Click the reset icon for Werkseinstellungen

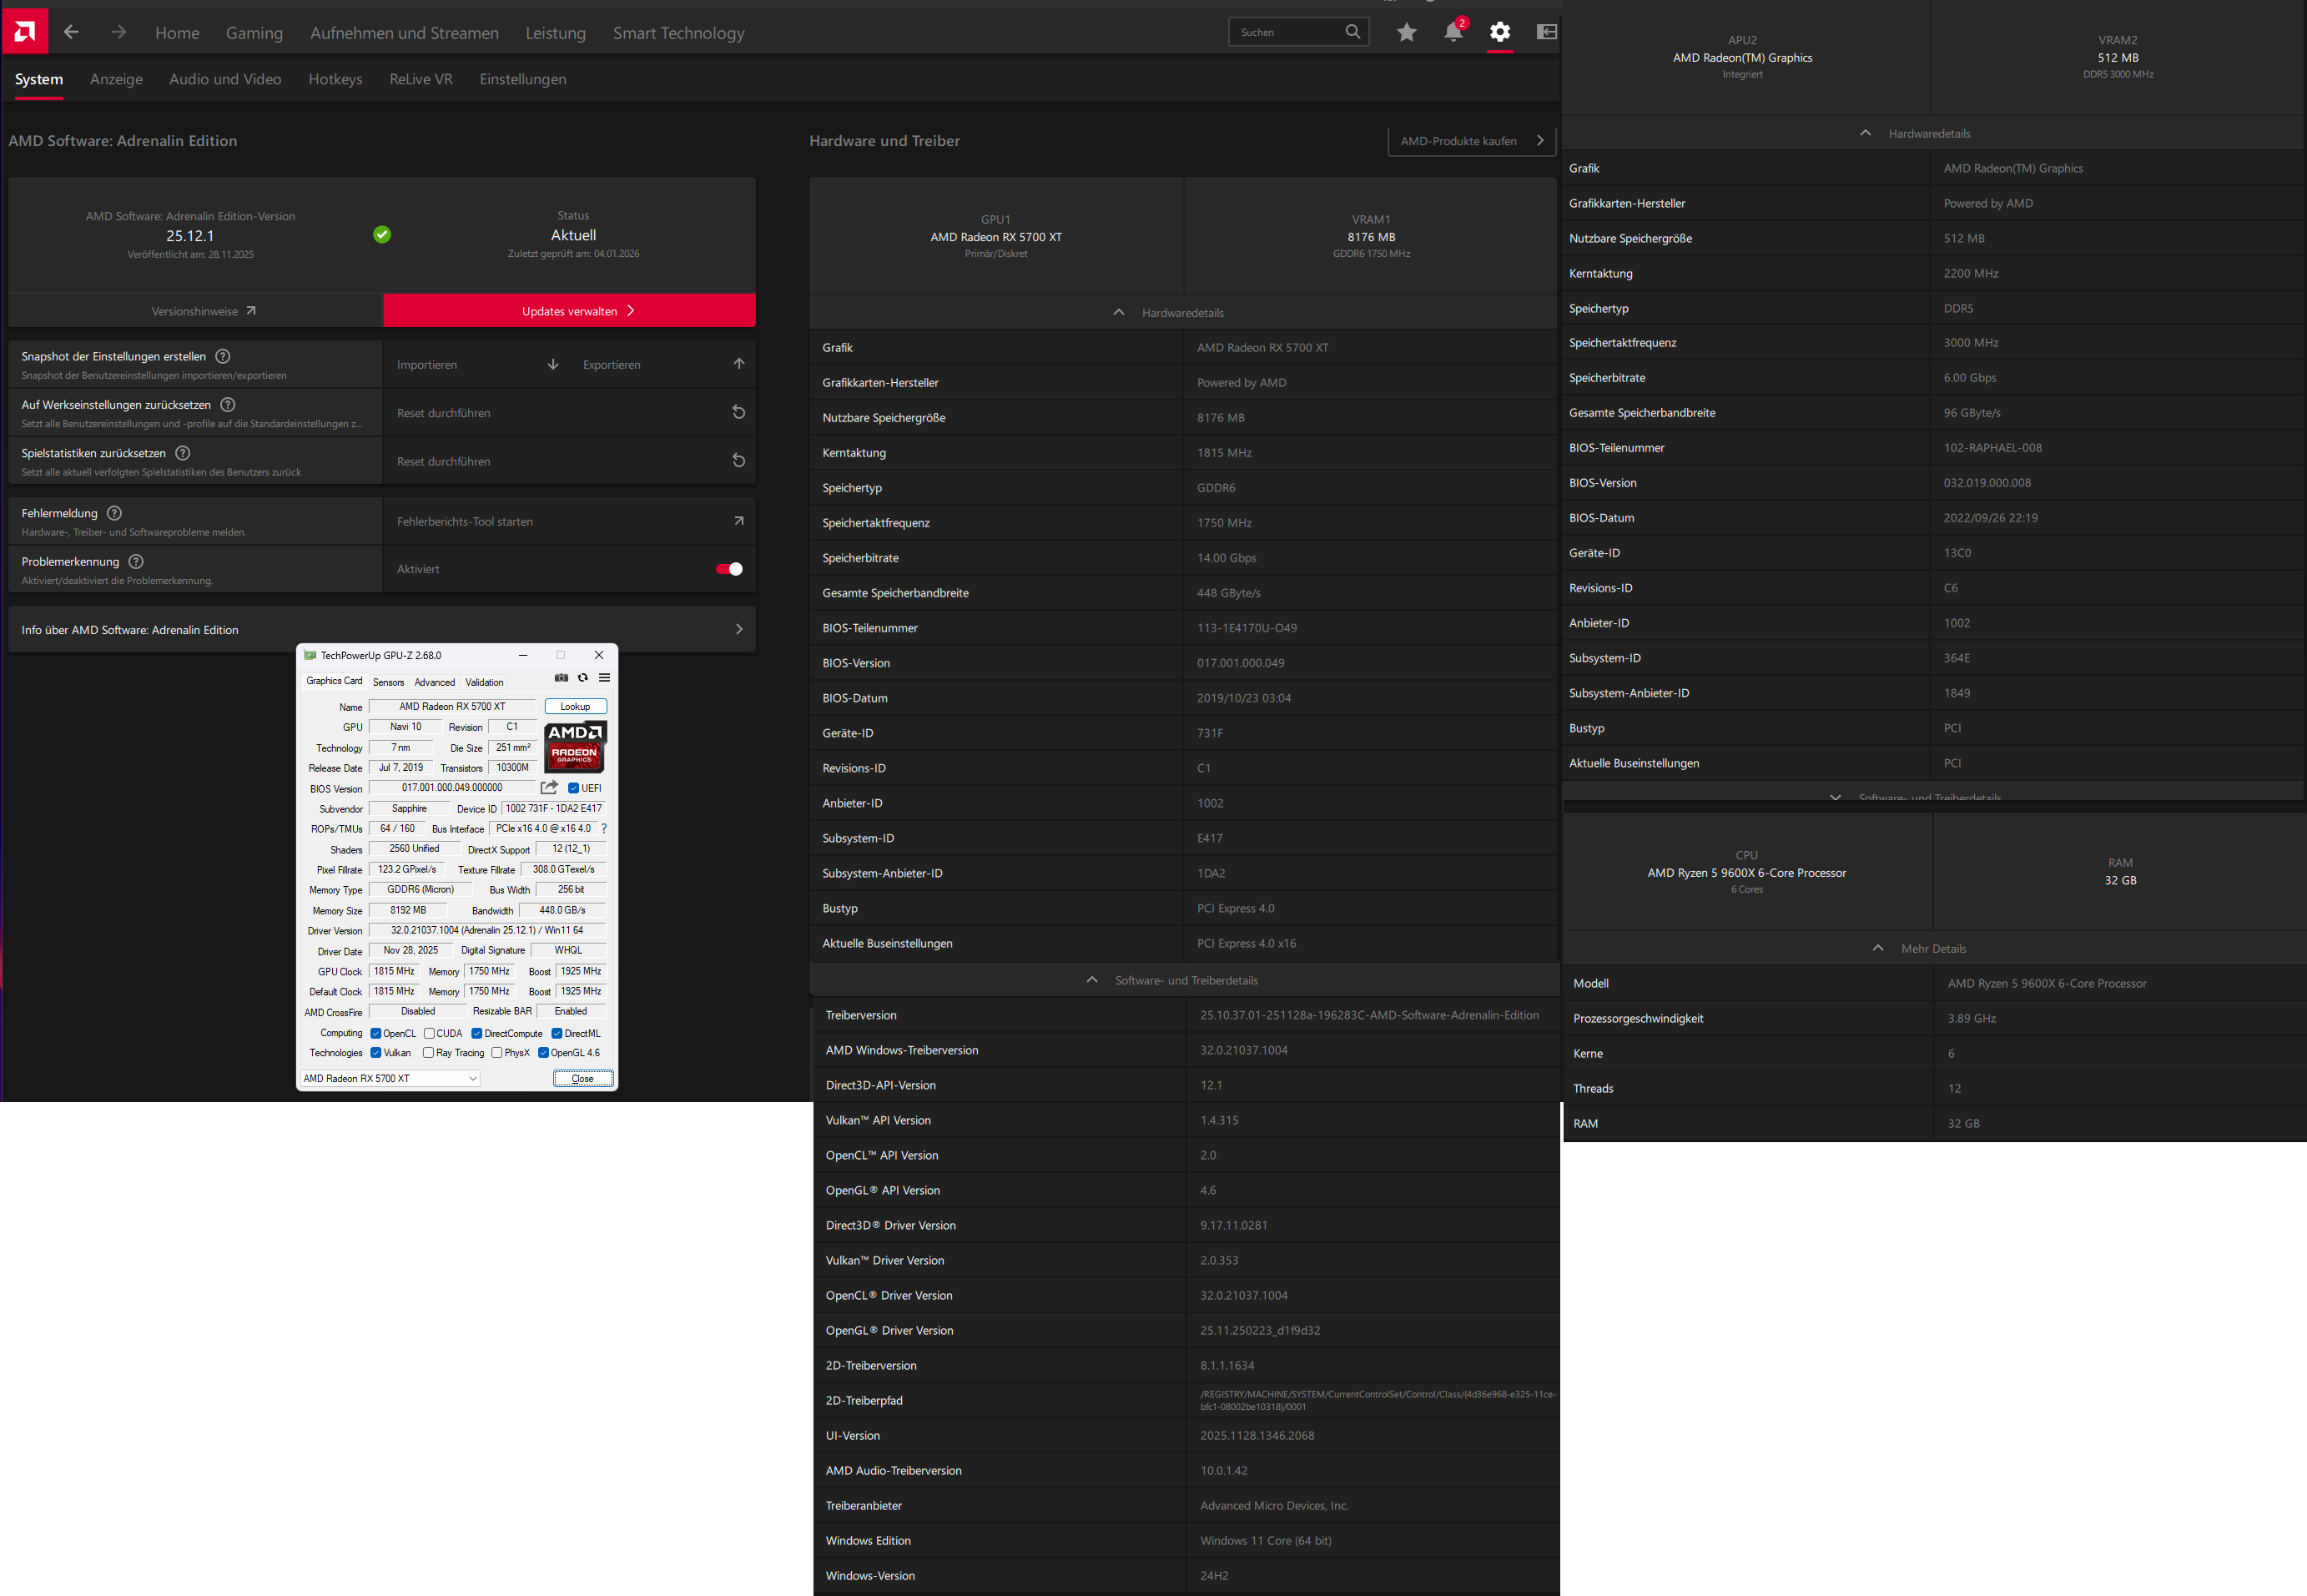(739, 412)
